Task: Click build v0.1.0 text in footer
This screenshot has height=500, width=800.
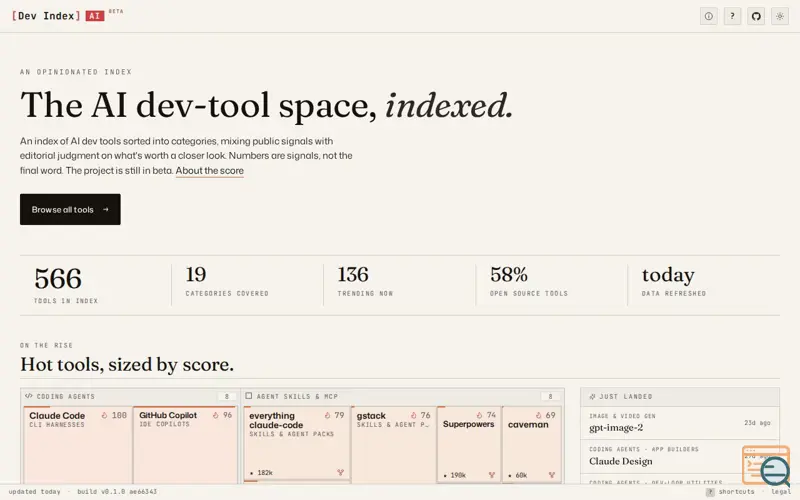Action: tap(117, 492)
